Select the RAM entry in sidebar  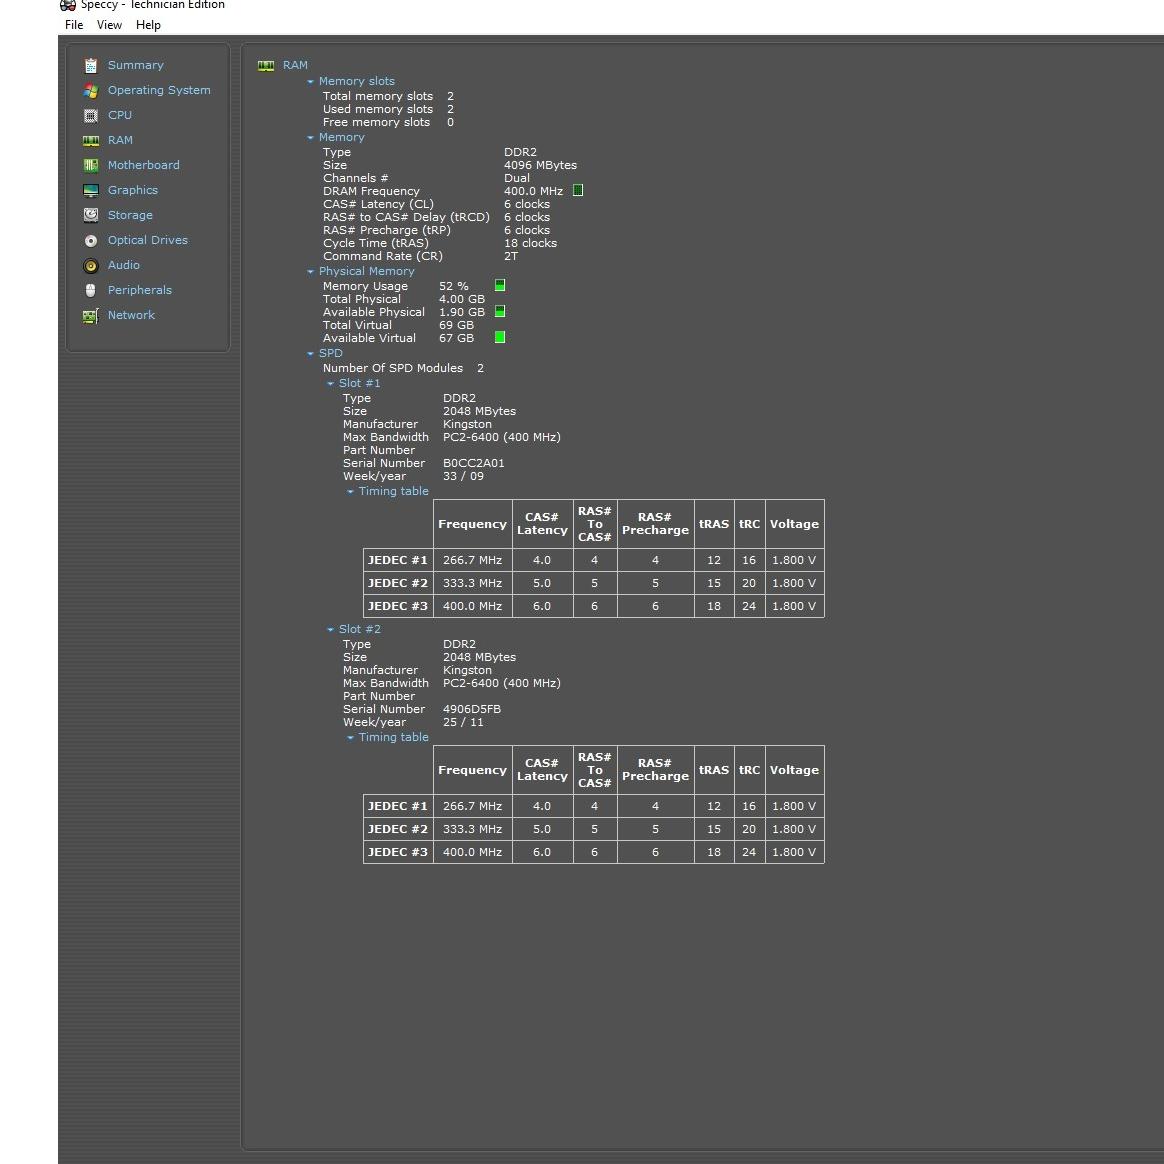pos(120,140)
